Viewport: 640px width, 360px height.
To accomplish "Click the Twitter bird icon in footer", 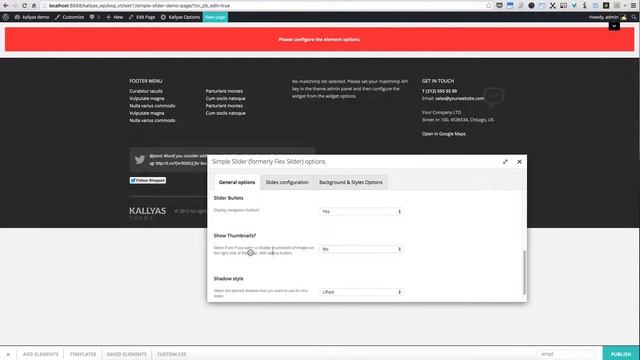I will 140,160.
